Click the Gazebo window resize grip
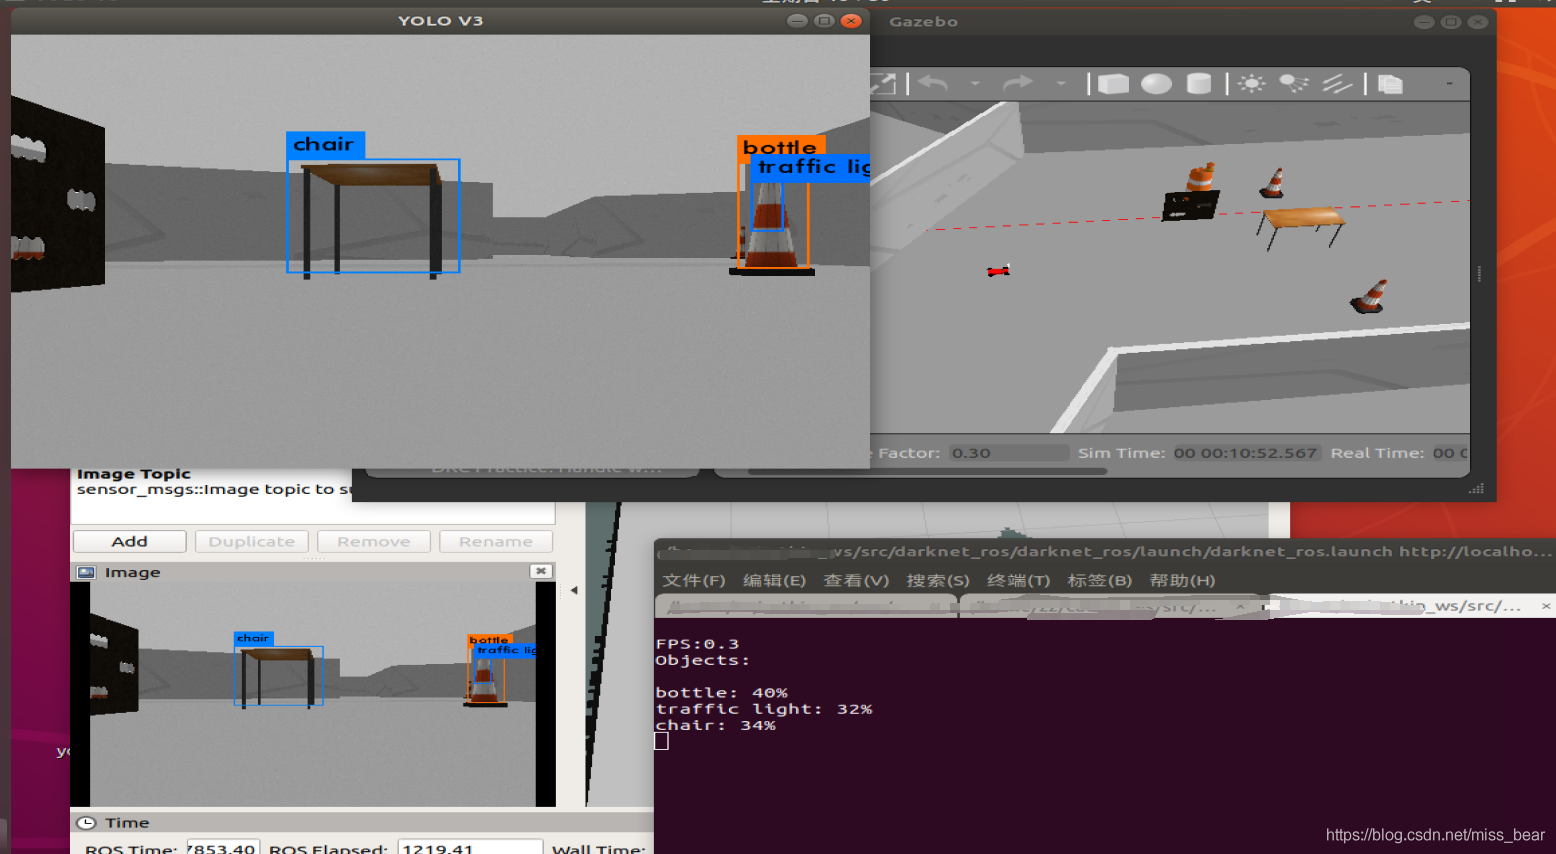This screenshot has height=854, width=1556. coord(1476,488)
